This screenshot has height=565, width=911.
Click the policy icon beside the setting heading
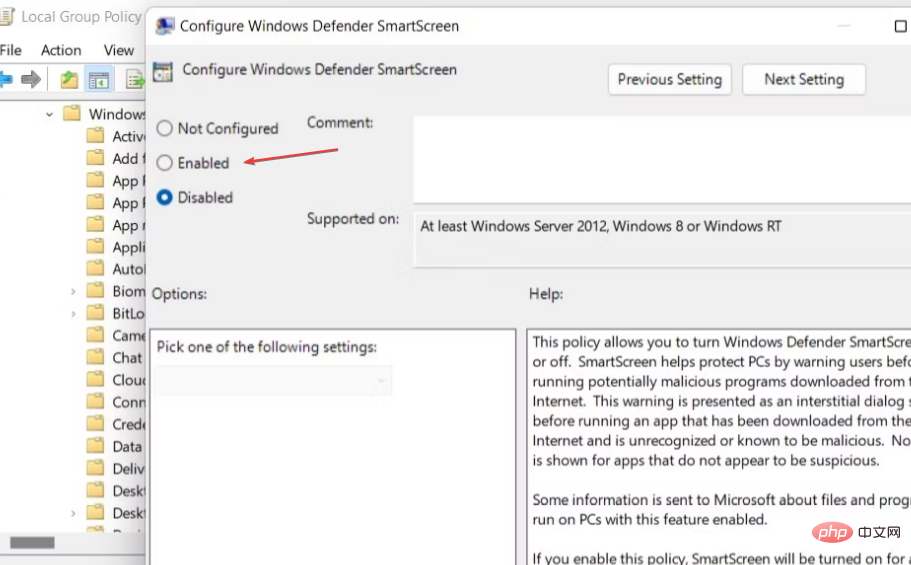pos(163,72)
